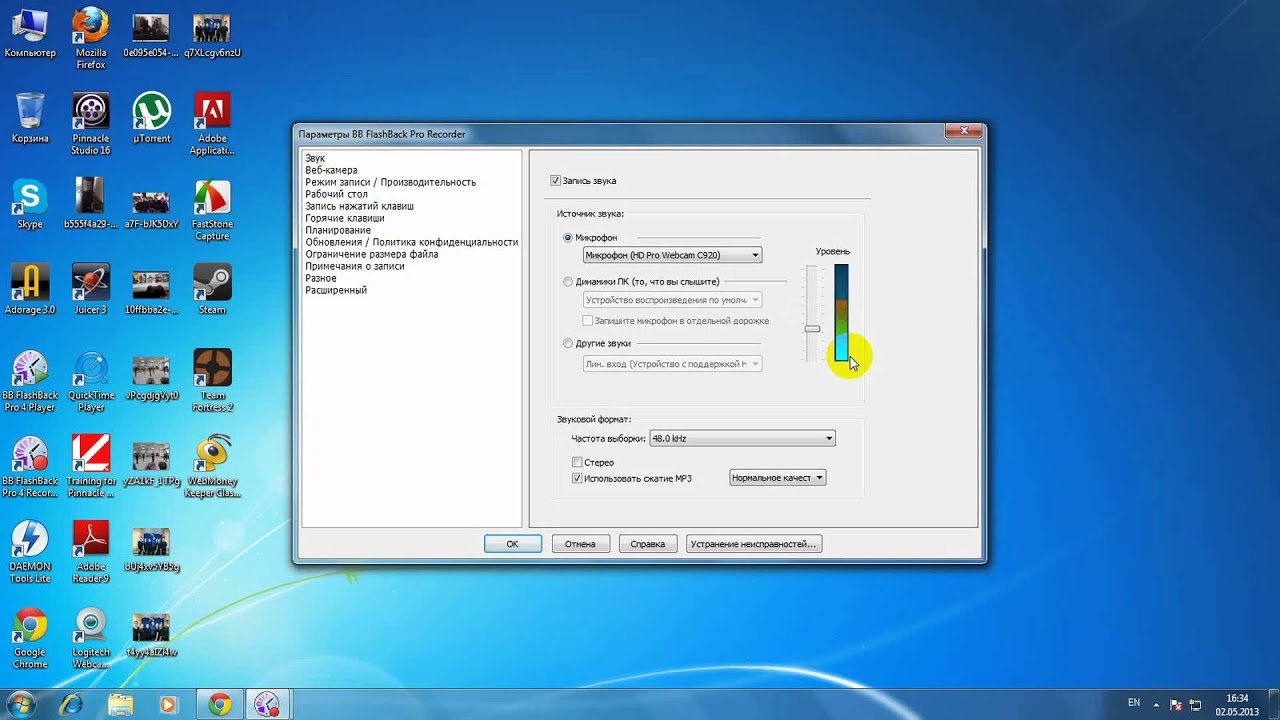Select Примечания о записи category
The height and width of the screenshot is (720, 1280).
[x=354, y=266]
